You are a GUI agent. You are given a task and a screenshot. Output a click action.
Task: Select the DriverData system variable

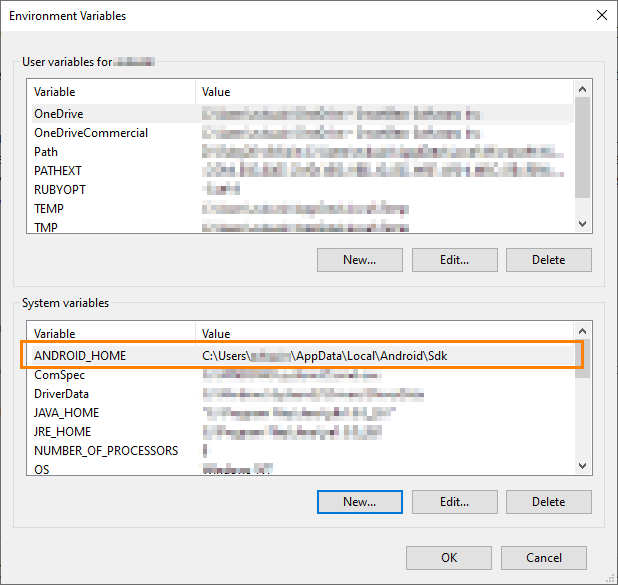click(x=302, y=394)
